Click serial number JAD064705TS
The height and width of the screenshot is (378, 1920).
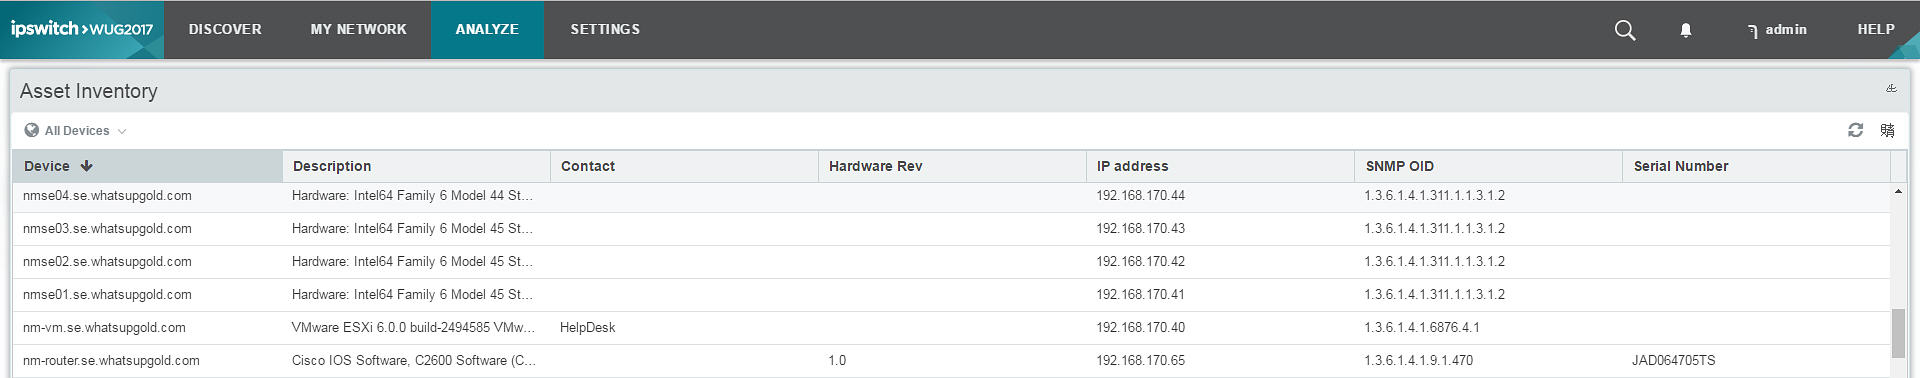[1673, 361]
